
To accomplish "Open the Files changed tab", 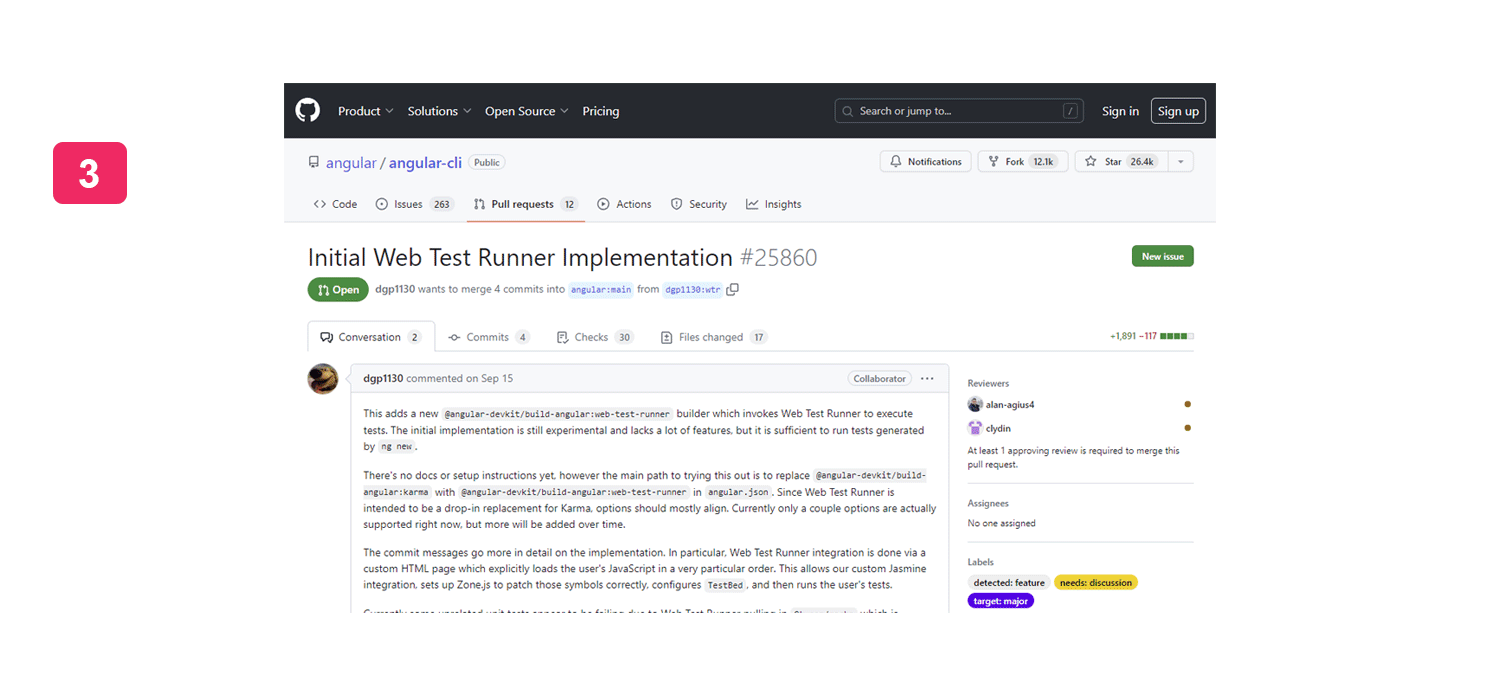I will [x=714, y=337].
